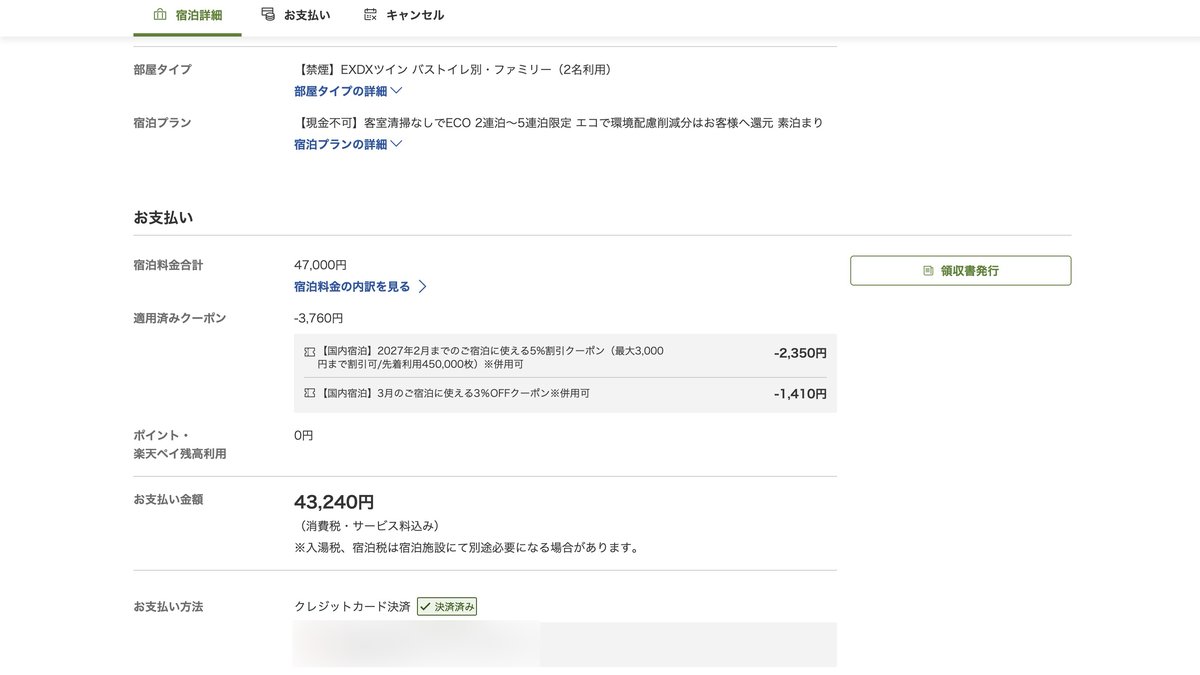Viewport: 1200px width, 675px height.
Task: Select the 47,000円 total amount
Action: click(320, 265)
